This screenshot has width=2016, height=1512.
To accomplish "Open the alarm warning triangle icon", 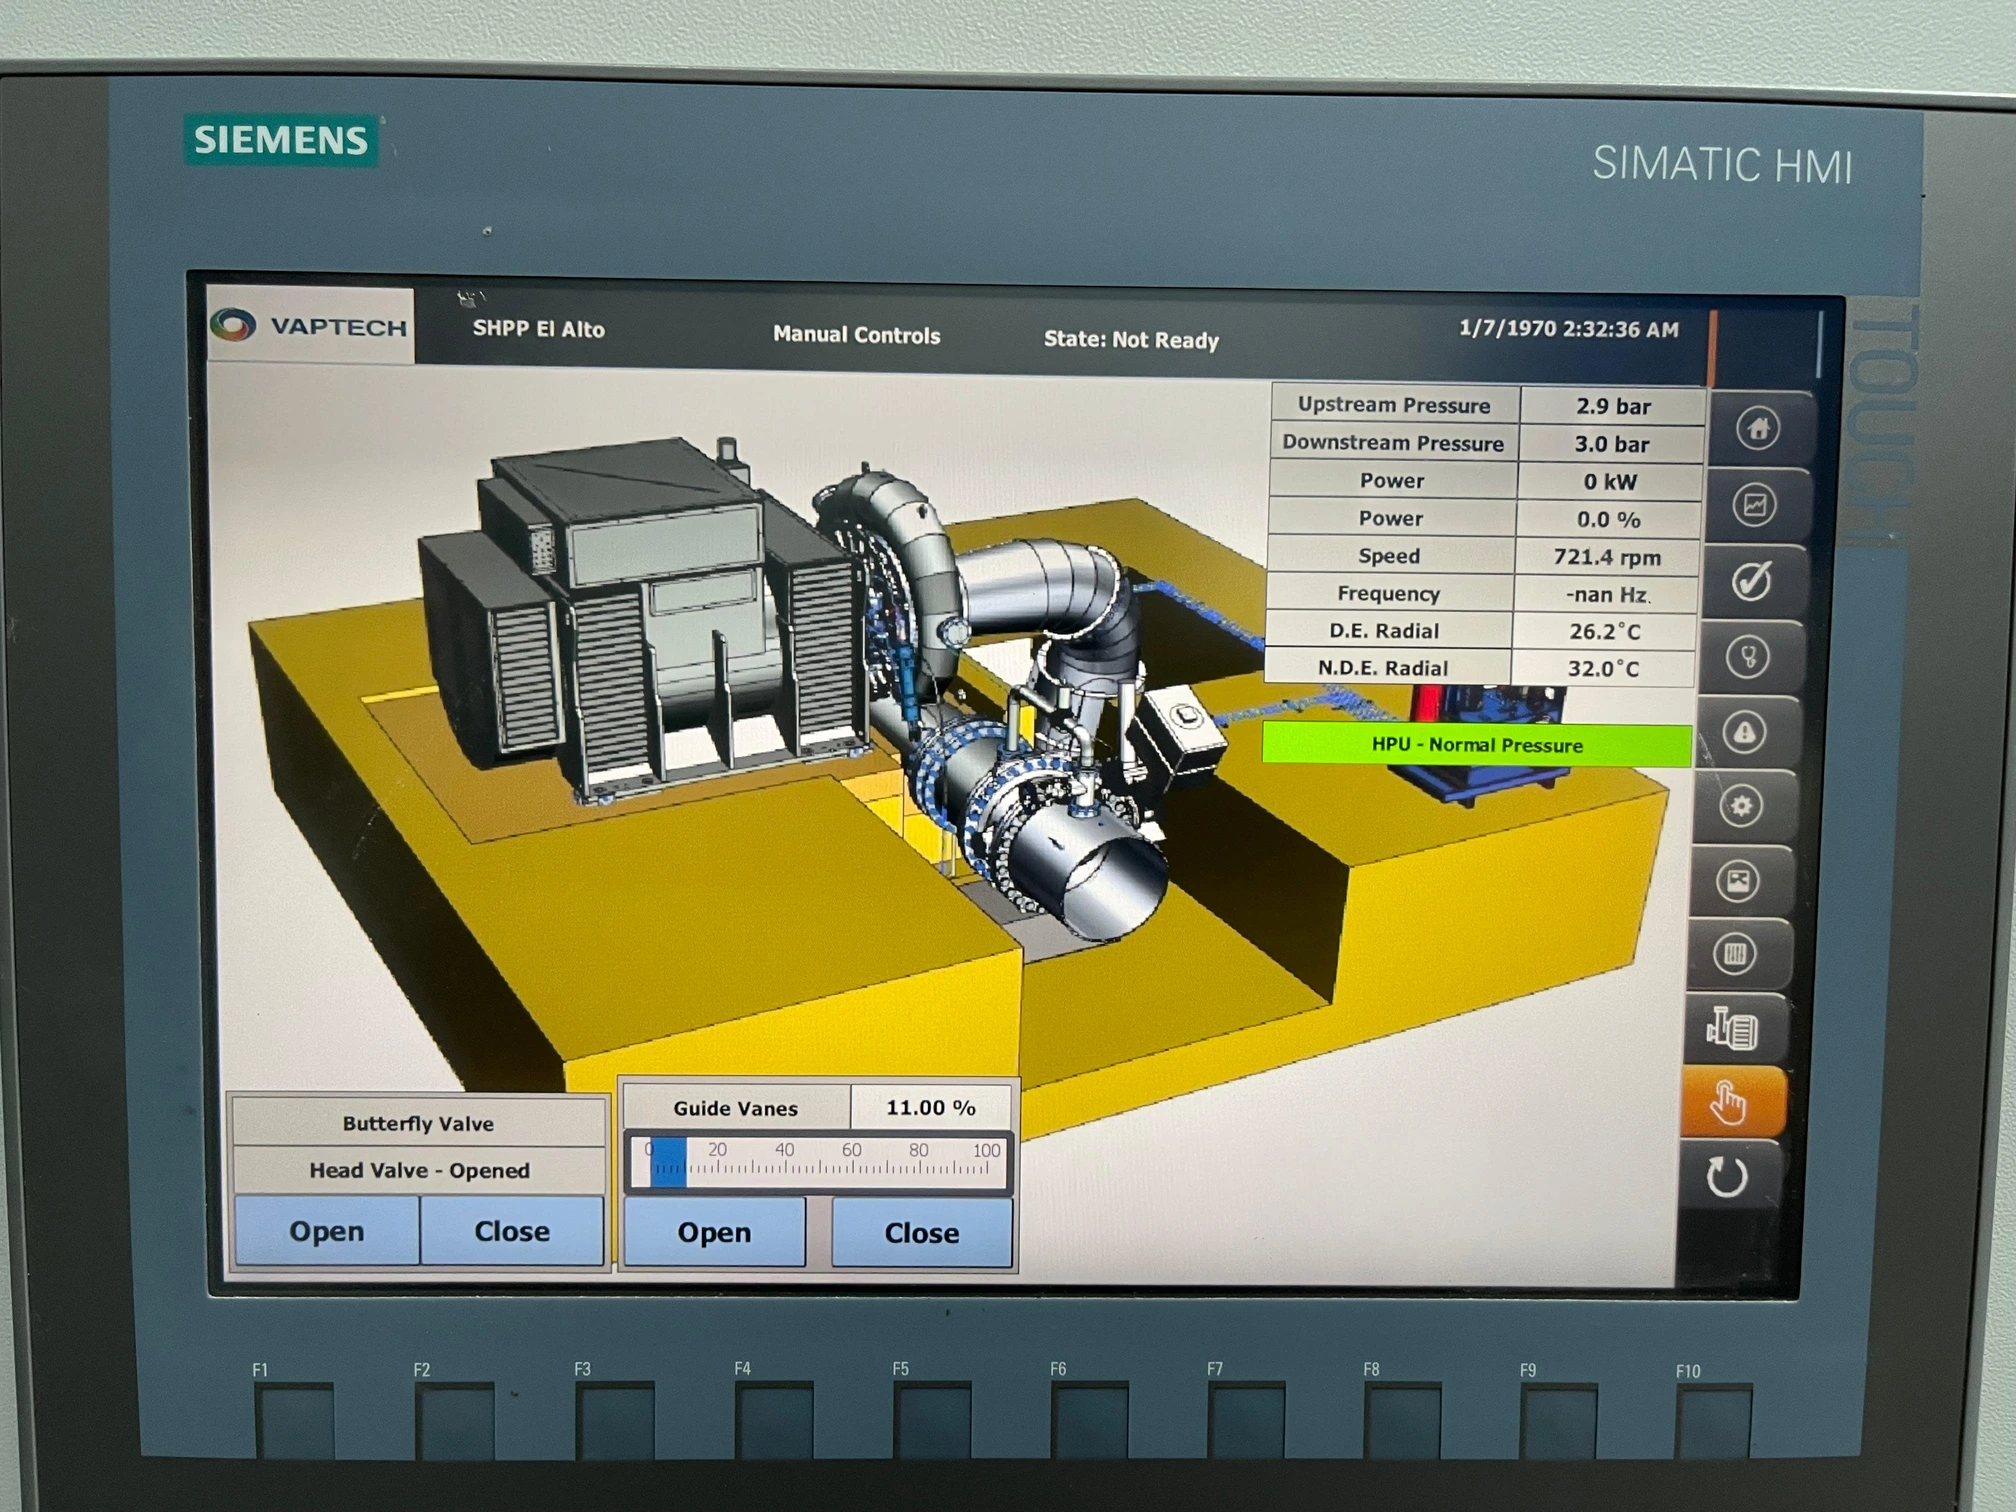I will [x=1744, y=732].
